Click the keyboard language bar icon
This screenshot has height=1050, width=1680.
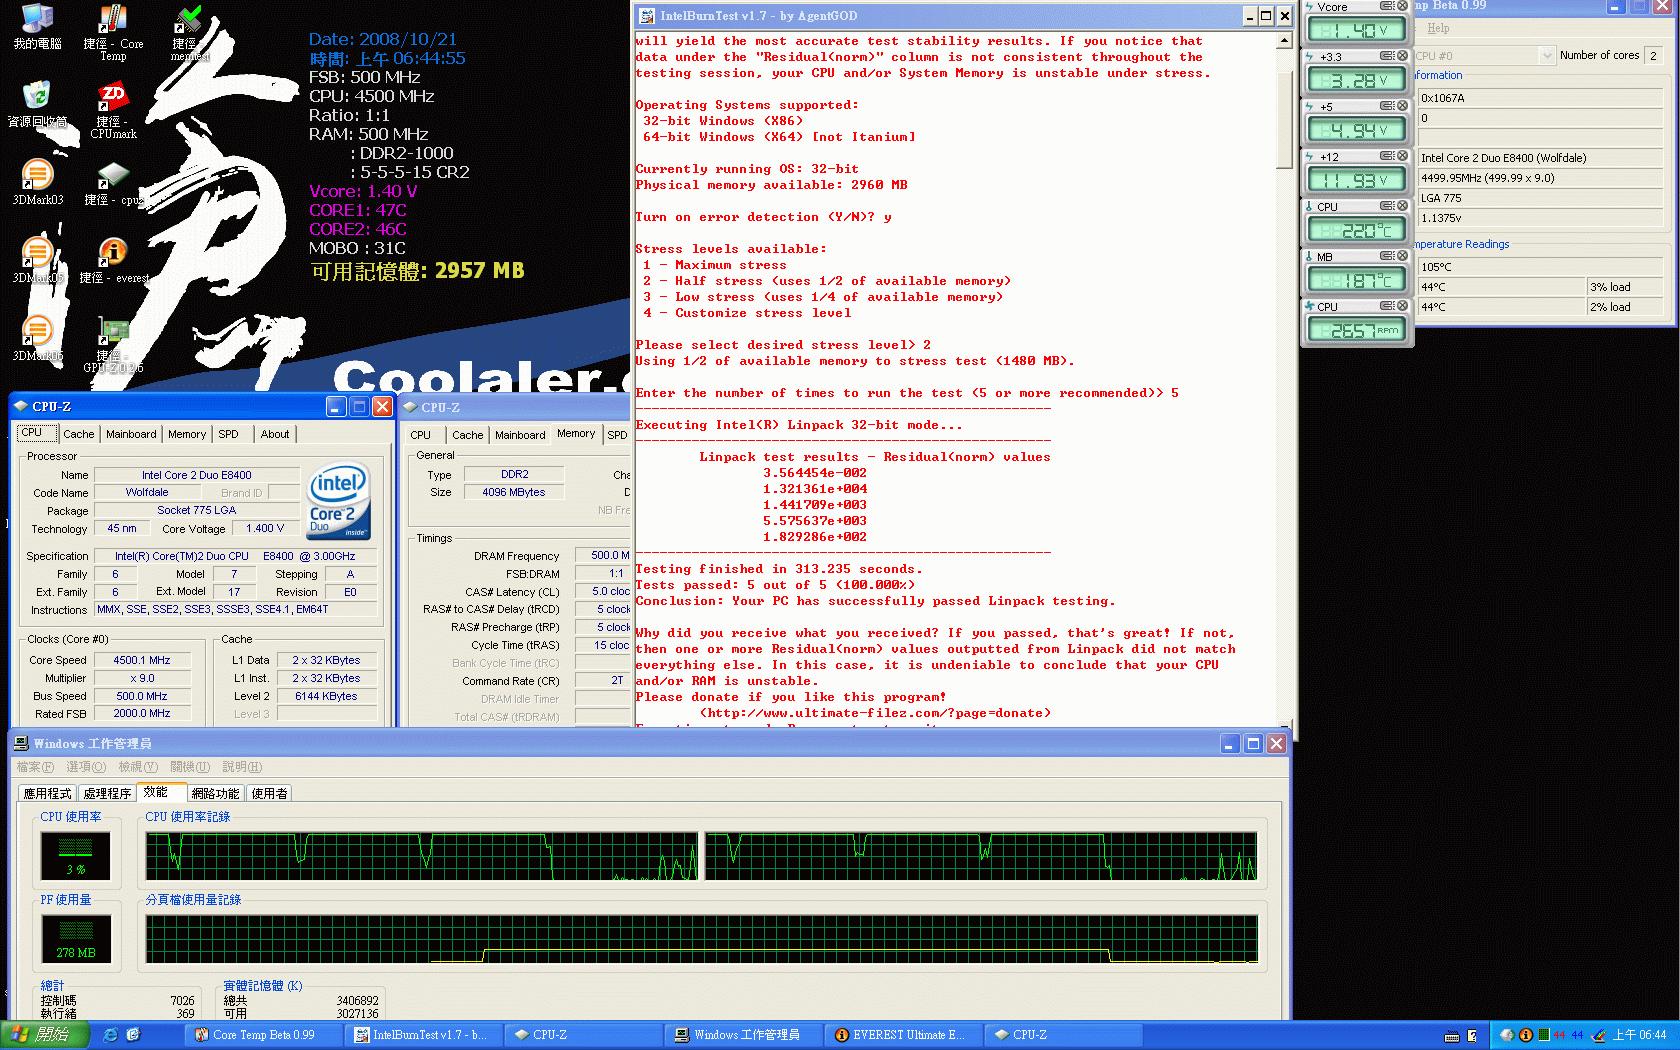coord(1452,1036)
